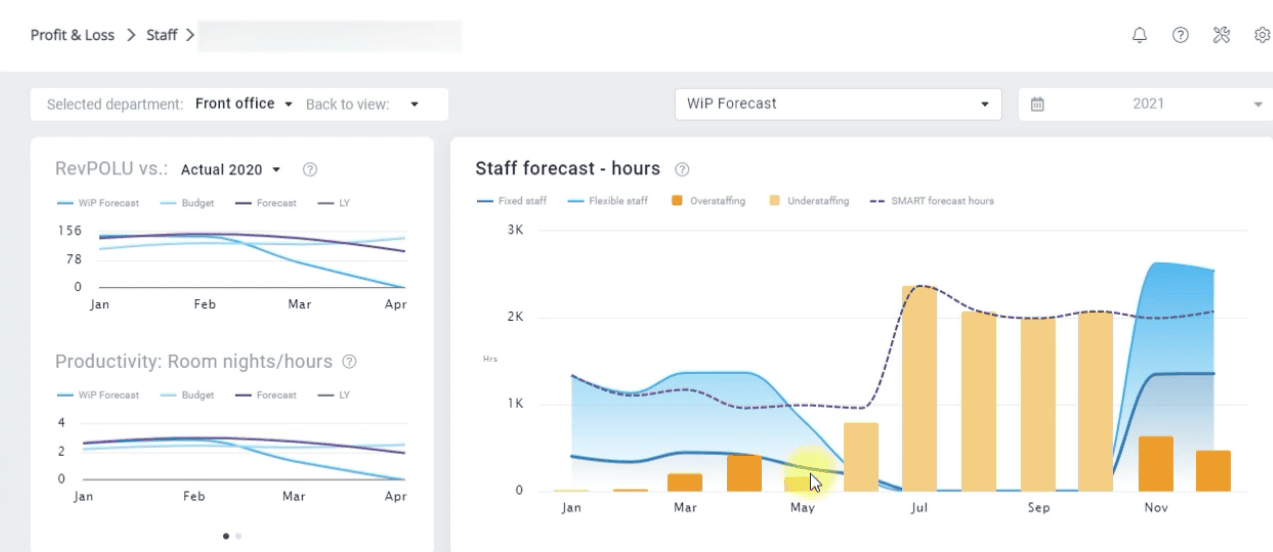Expand the Front office department dropdown
Screen dimensions: 1273x552
(244, 104)
